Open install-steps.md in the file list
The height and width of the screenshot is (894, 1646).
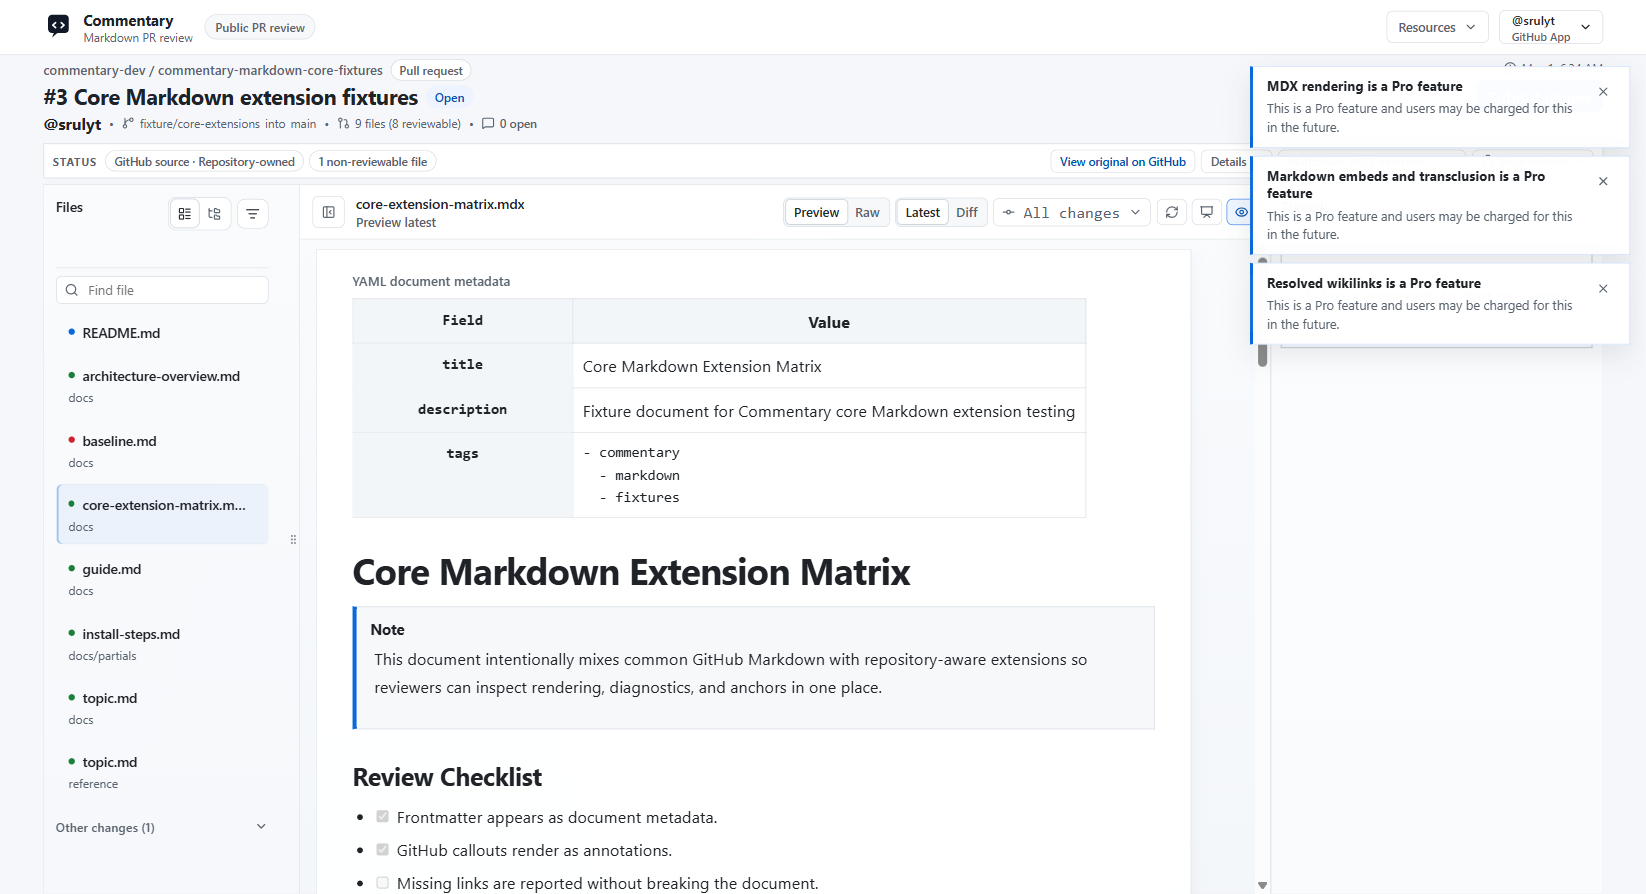click(162, 644)
